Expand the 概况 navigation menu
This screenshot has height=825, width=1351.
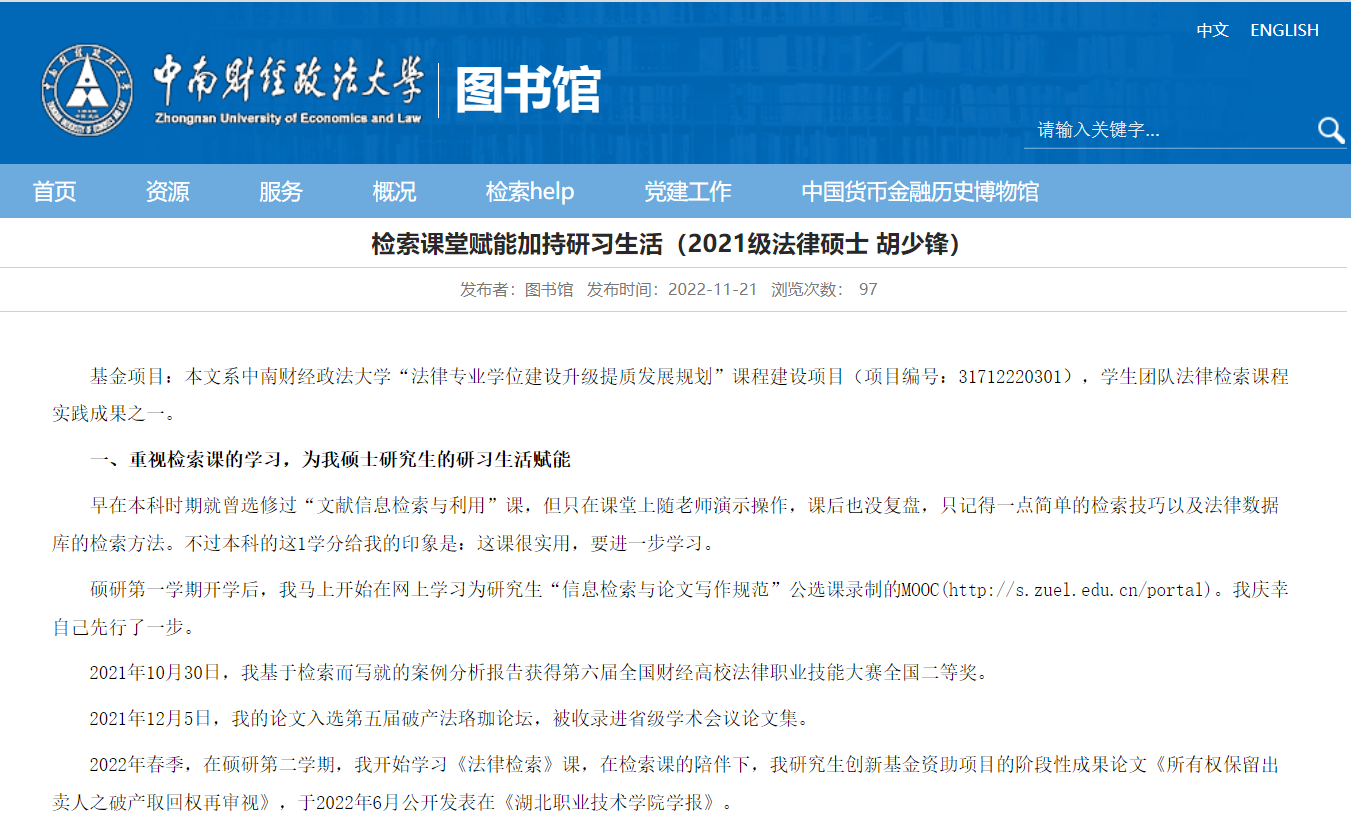pyautogui.click(x=394, y=191)
